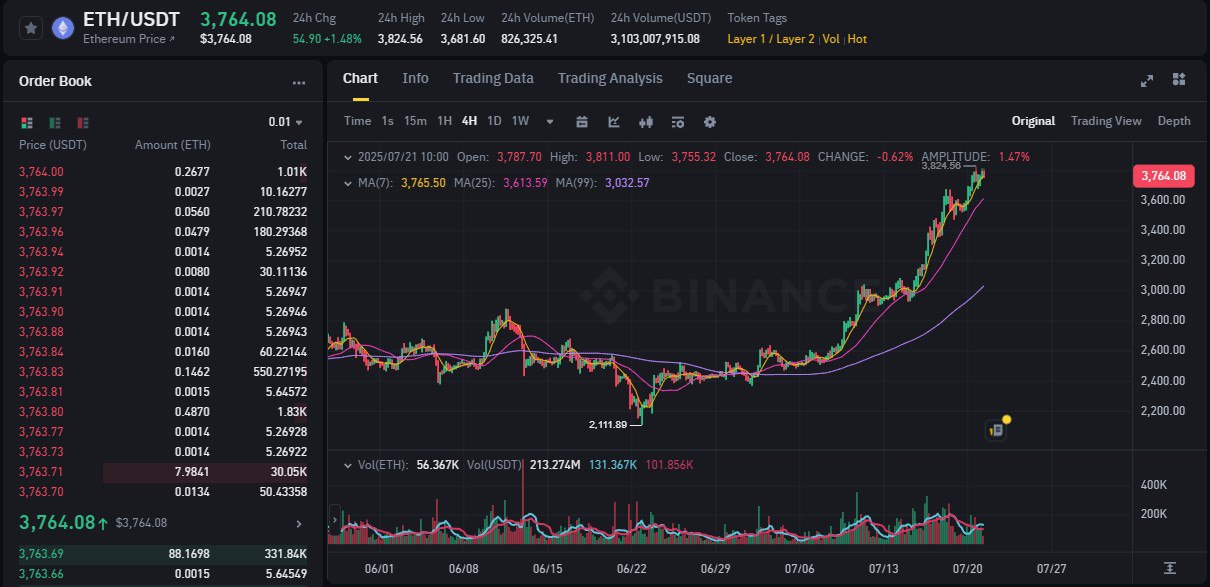The image size is (1210, 587).
Task: Change candlestick chart style icon
Action: pyautogui.click(x=646, y=122)
